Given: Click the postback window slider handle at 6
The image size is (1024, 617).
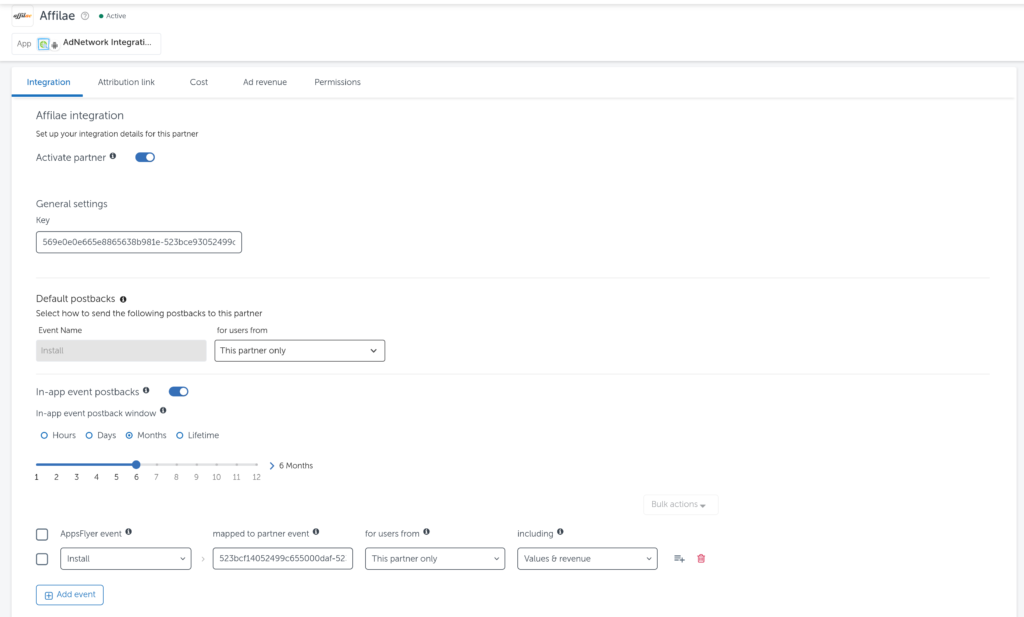Looking at the screenshot, I should (136, 465).
